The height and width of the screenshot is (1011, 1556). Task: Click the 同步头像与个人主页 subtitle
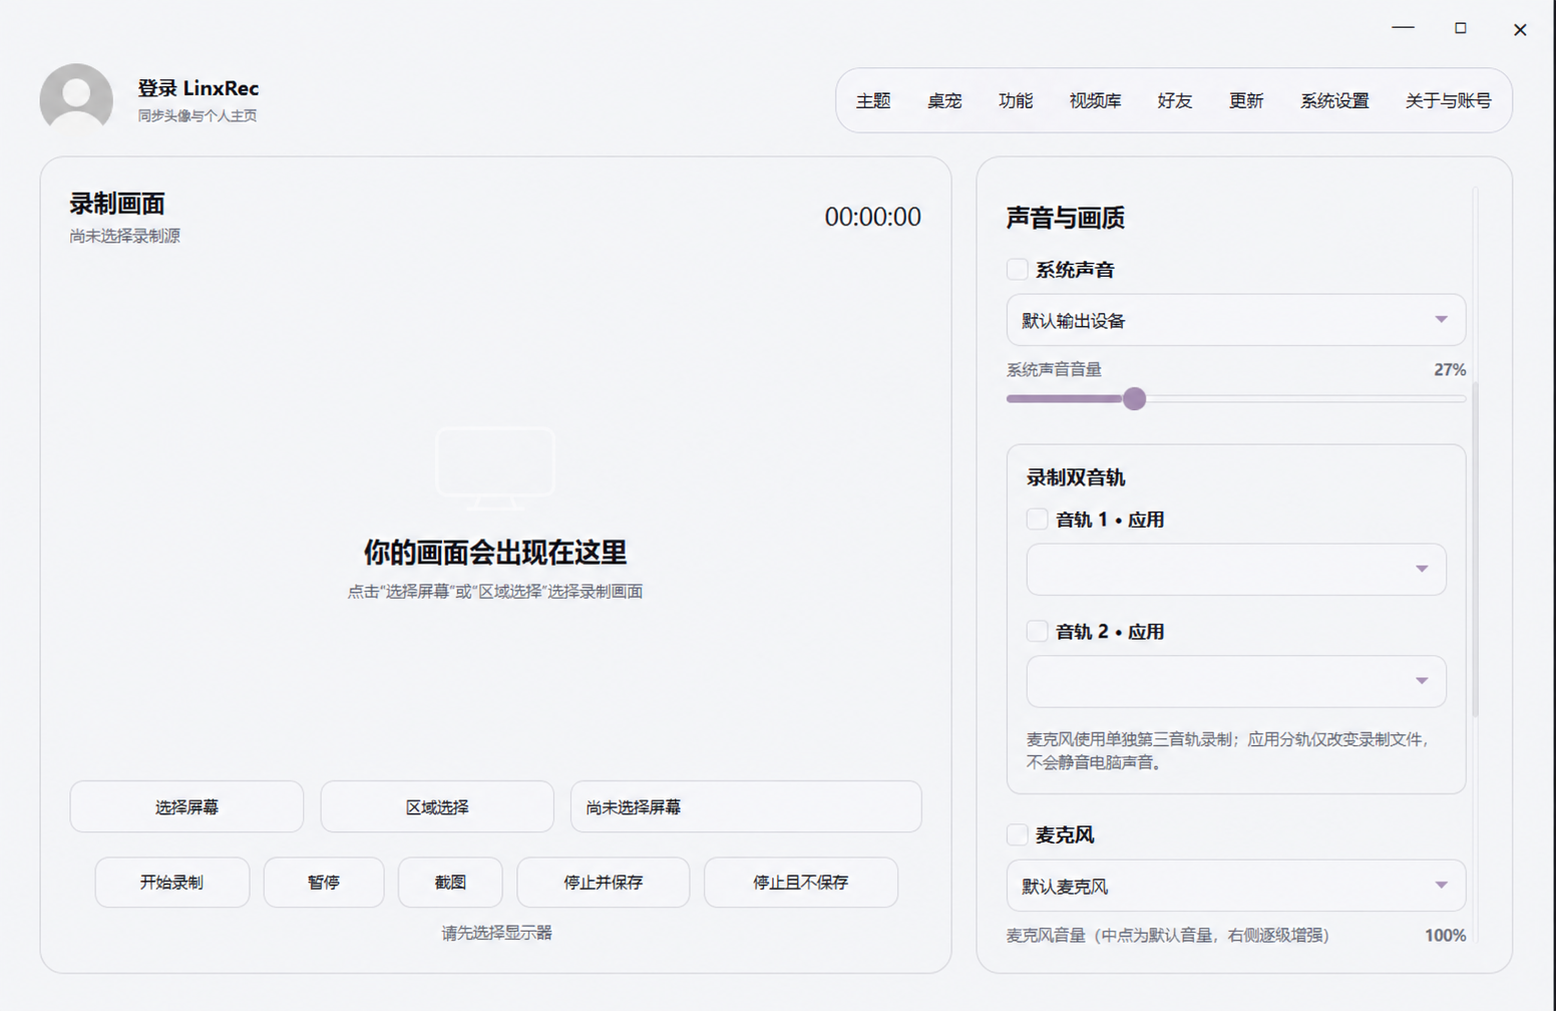click(197, 116)
